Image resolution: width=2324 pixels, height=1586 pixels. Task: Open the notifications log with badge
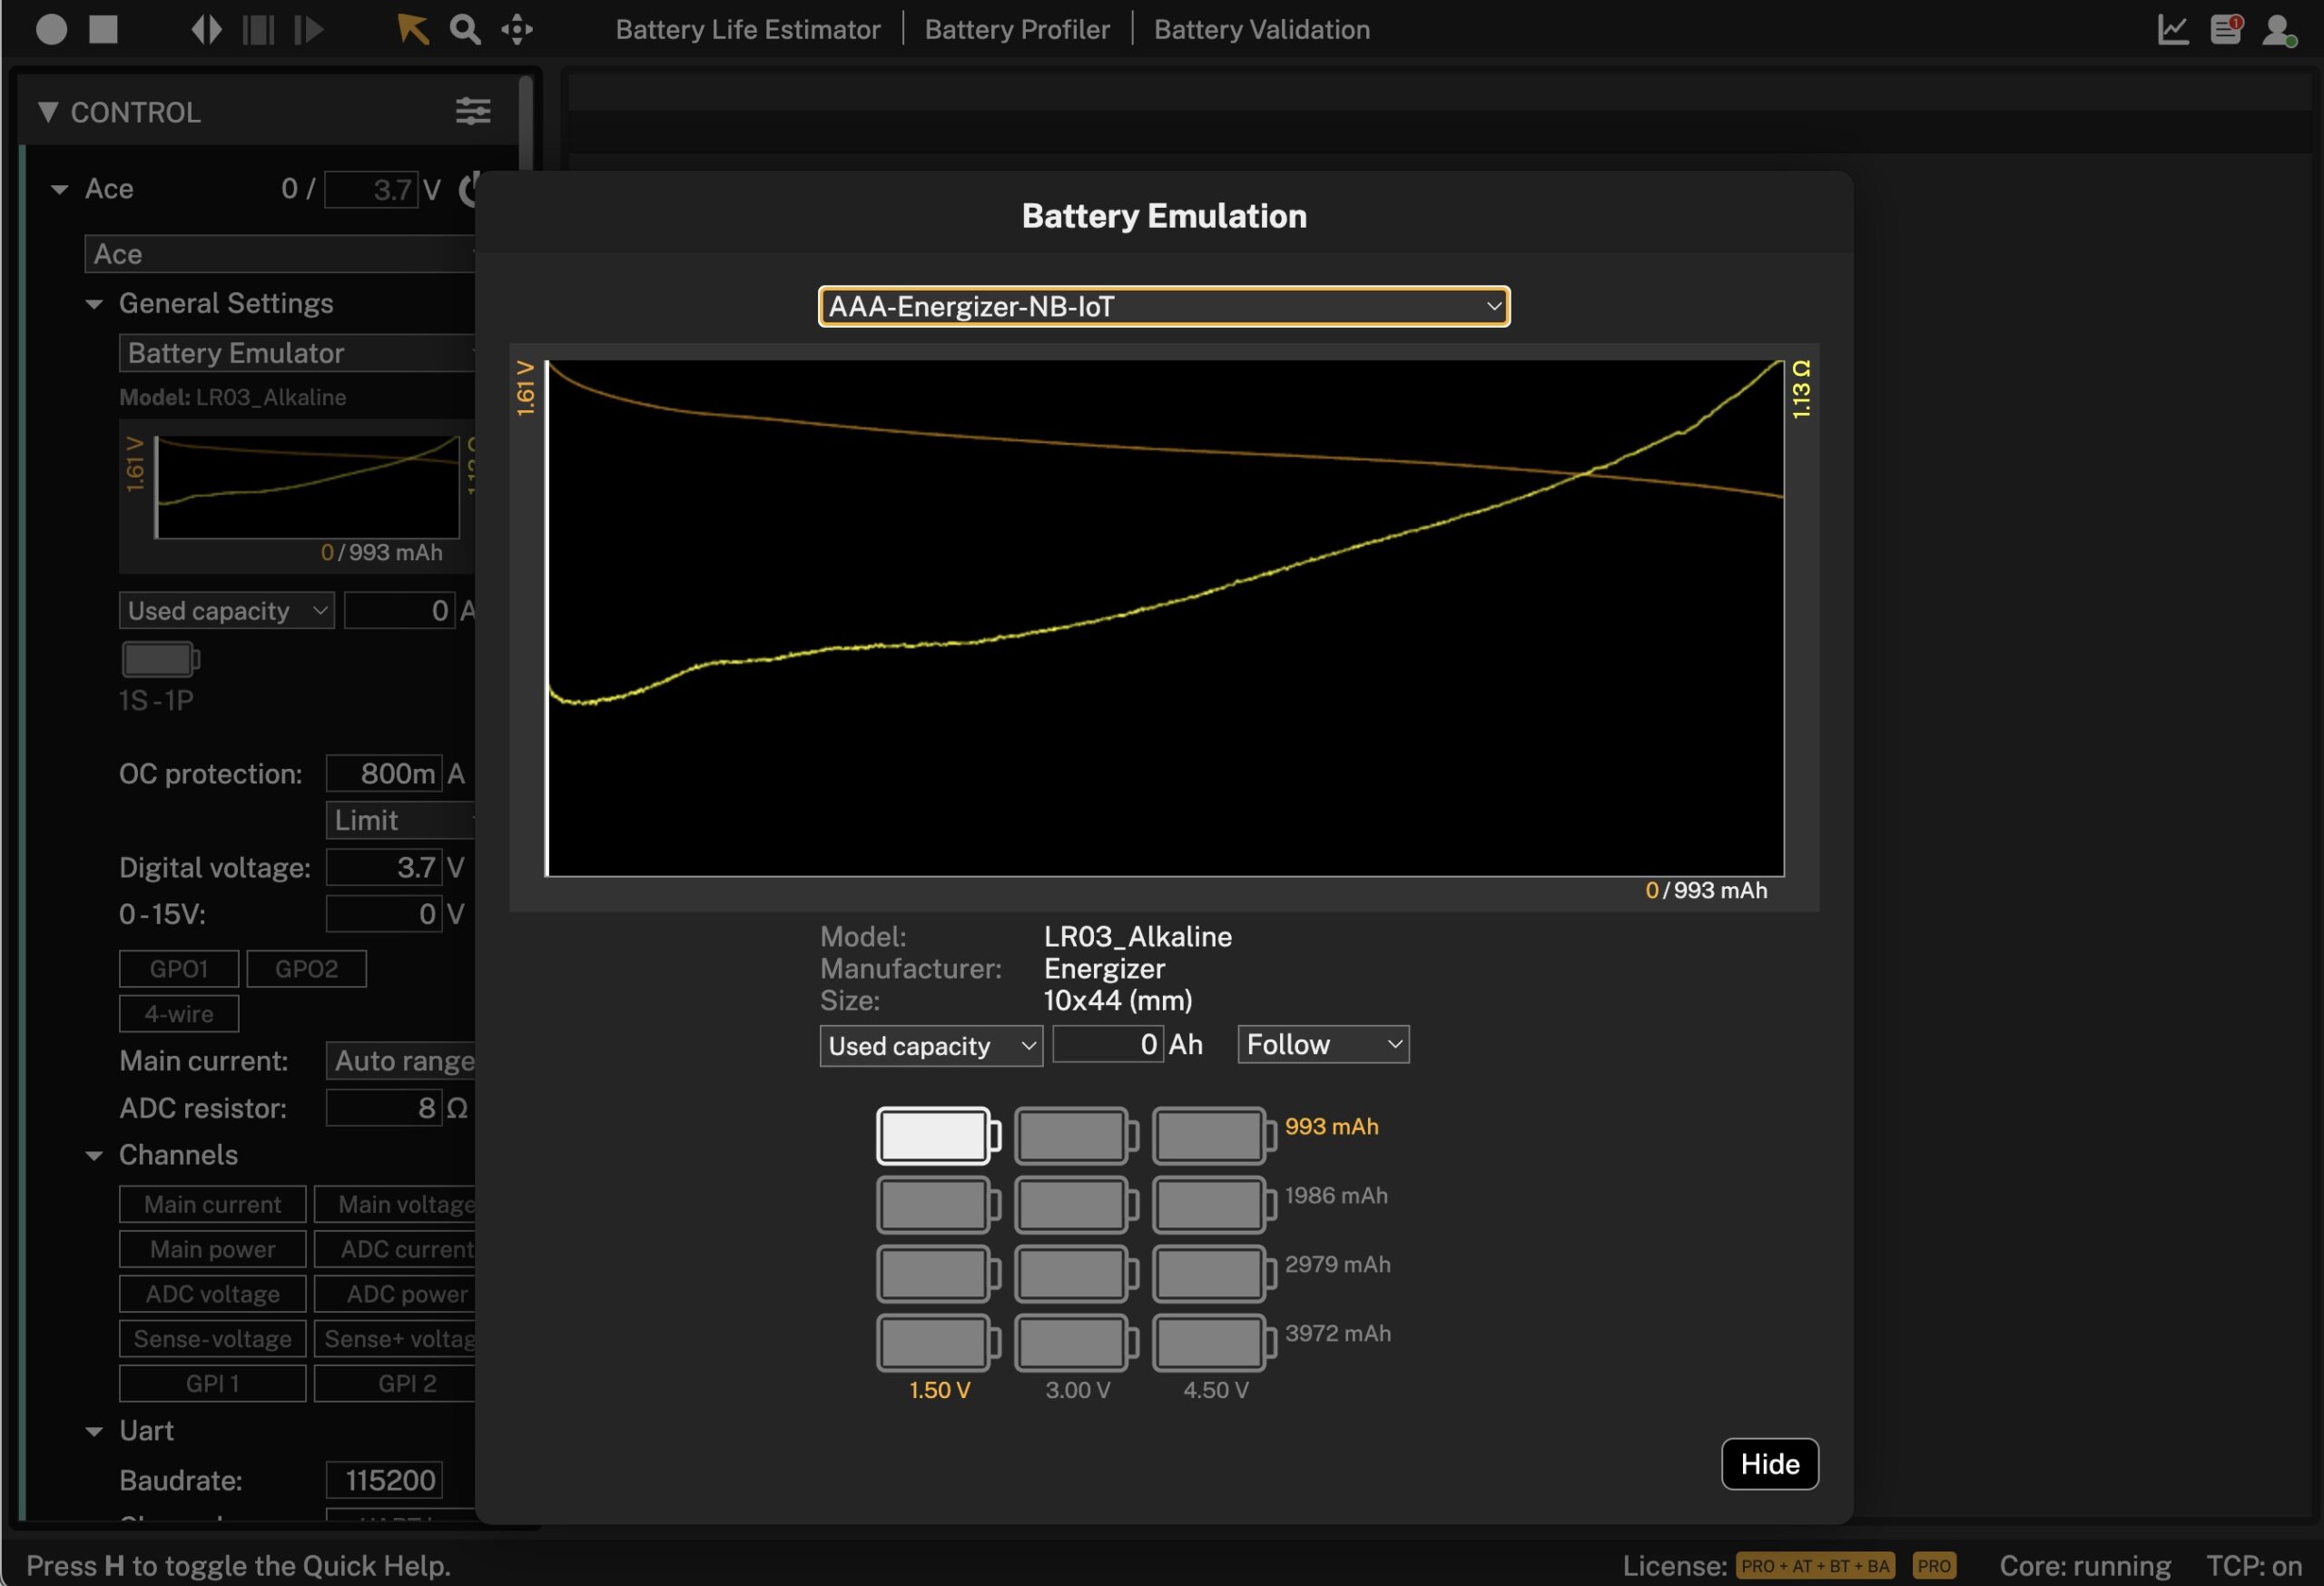click(x=2226, y=29)
